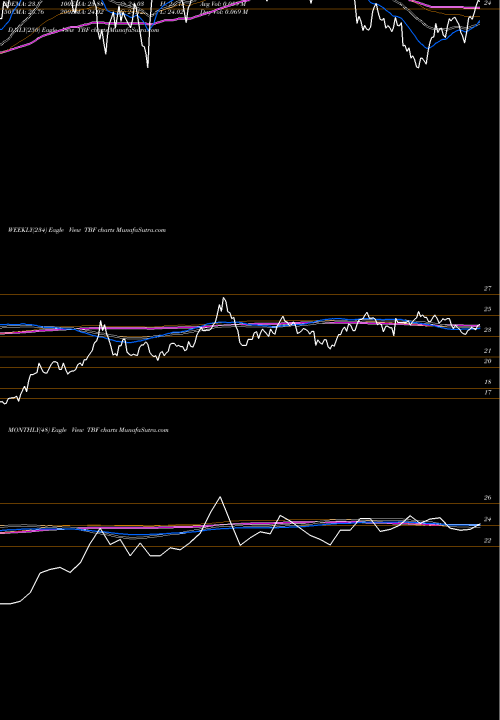500x720 pixels.
Task: Click the MONTHLY(48) Eagle View chart title
Action: point(88,430)
